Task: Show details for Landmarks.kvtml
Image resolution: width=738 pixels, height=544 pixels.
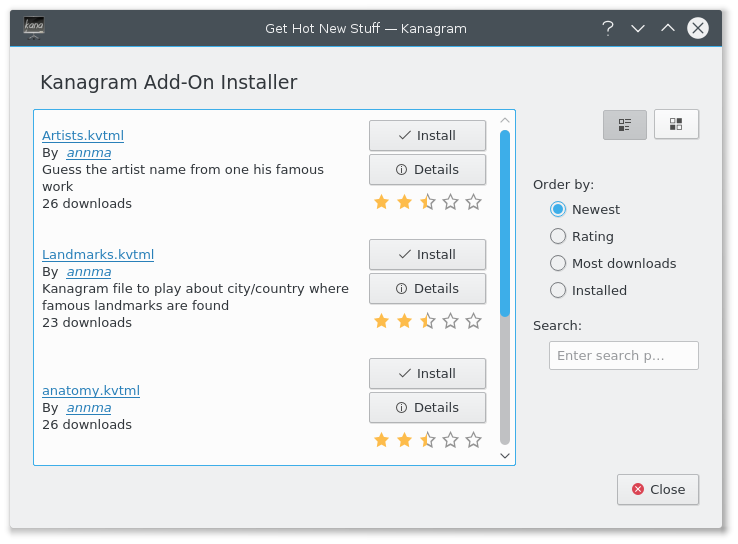Action: 427,288
